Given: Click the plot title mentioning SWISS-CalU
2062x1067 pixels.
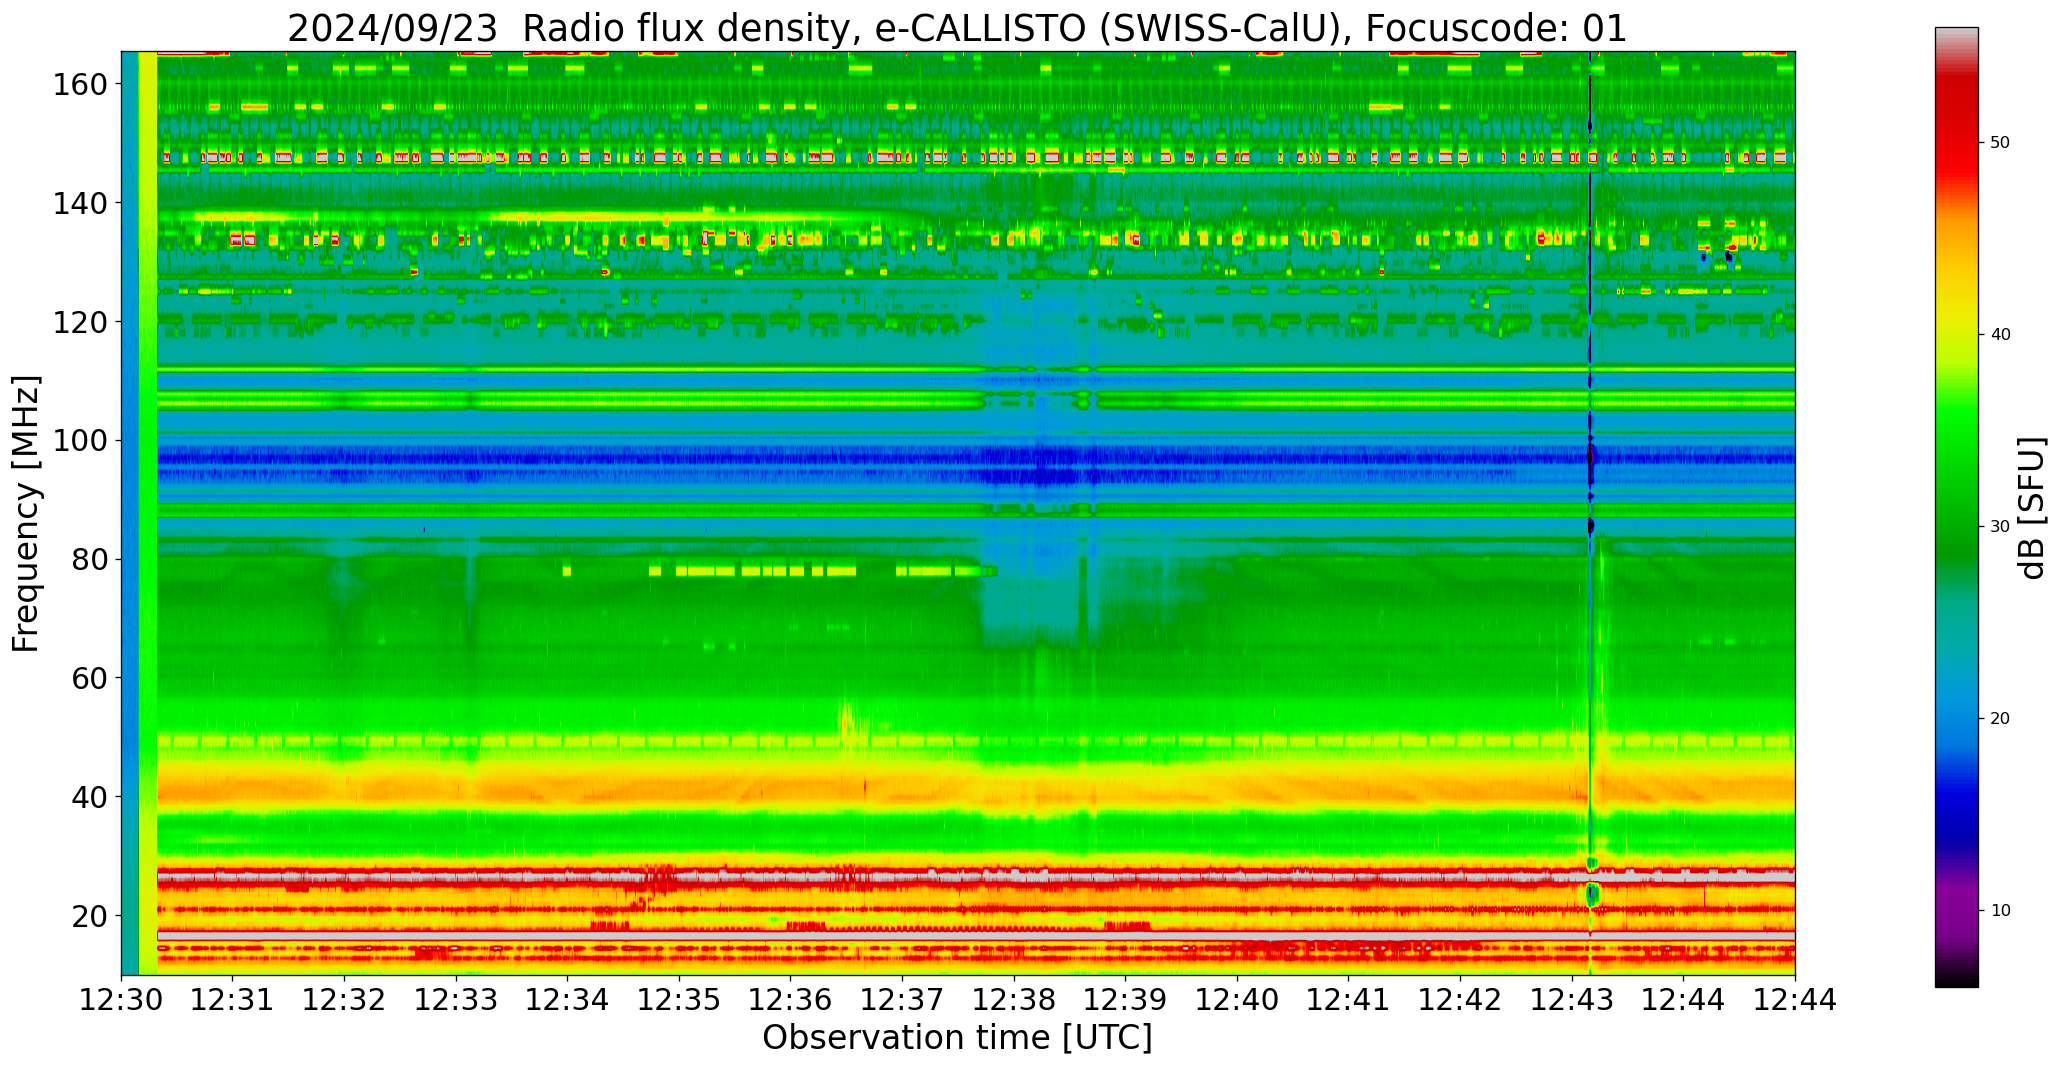Looking at the screenshot, I should click(957, 28).
